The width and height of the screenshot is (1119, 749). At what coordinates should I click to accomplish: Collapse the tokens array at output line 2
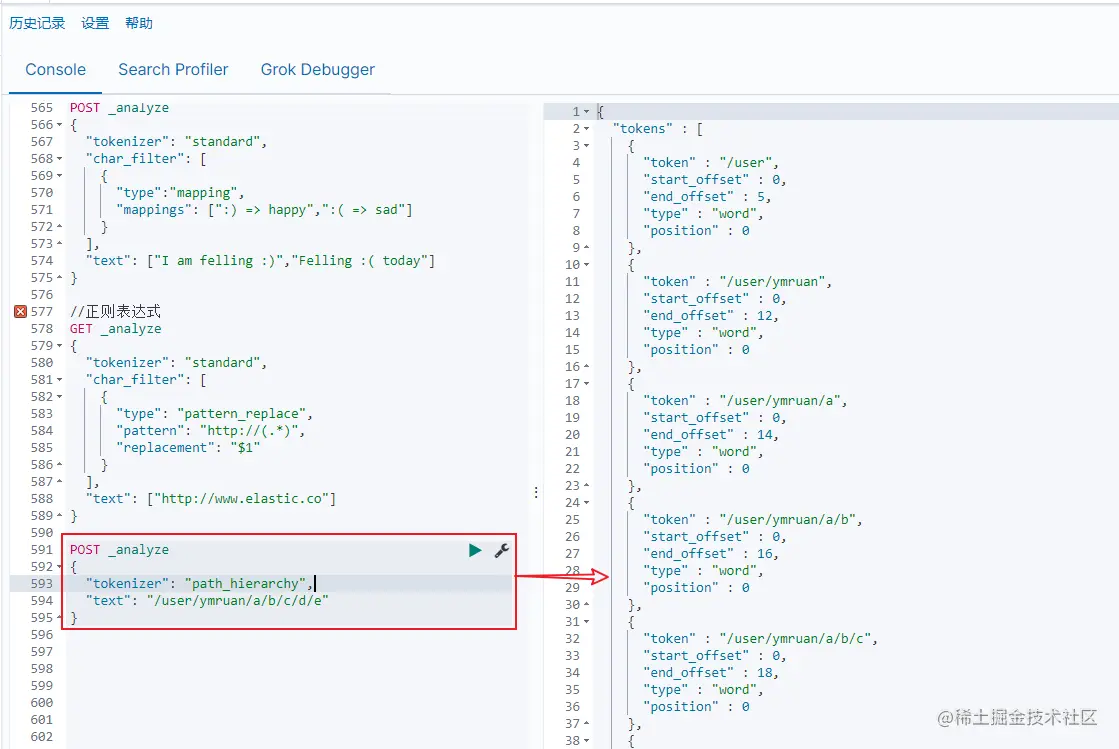[x=587, y=129]
